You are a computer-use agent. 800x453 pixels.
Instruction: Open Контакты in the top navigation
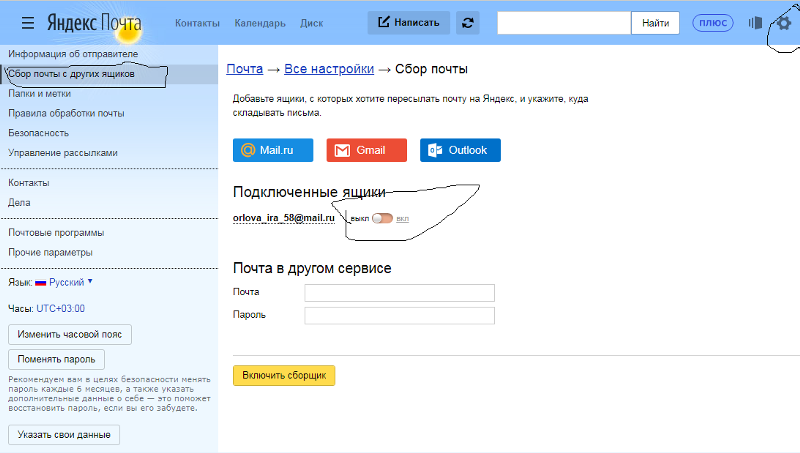click(x=197, y=23)
